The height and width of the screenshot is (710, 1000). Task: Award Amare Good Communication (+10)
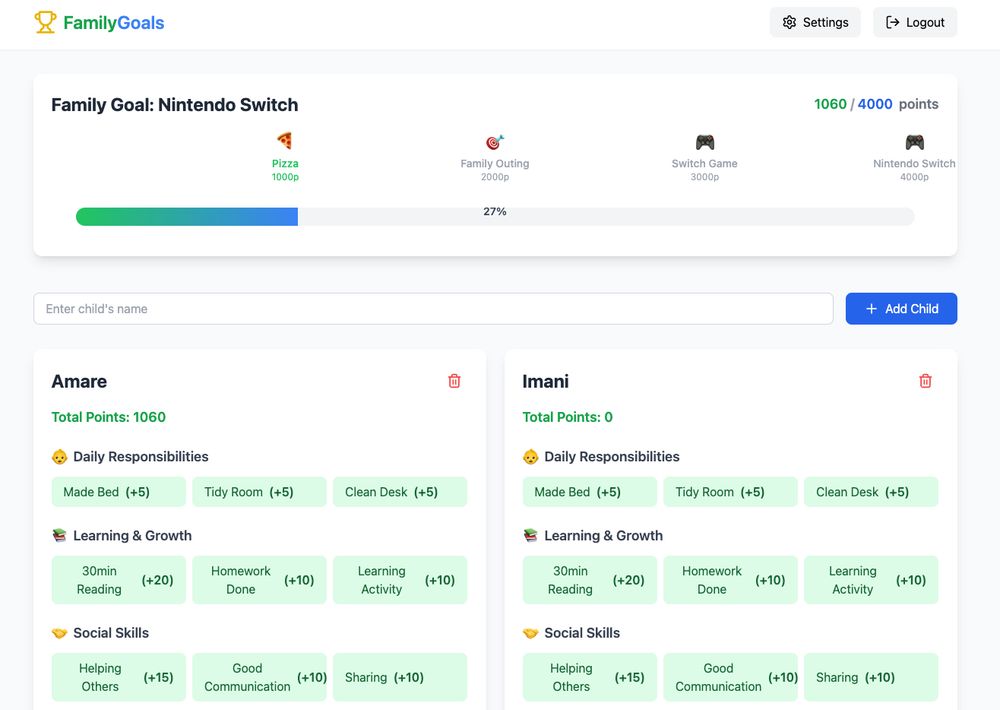coord(260,677)
